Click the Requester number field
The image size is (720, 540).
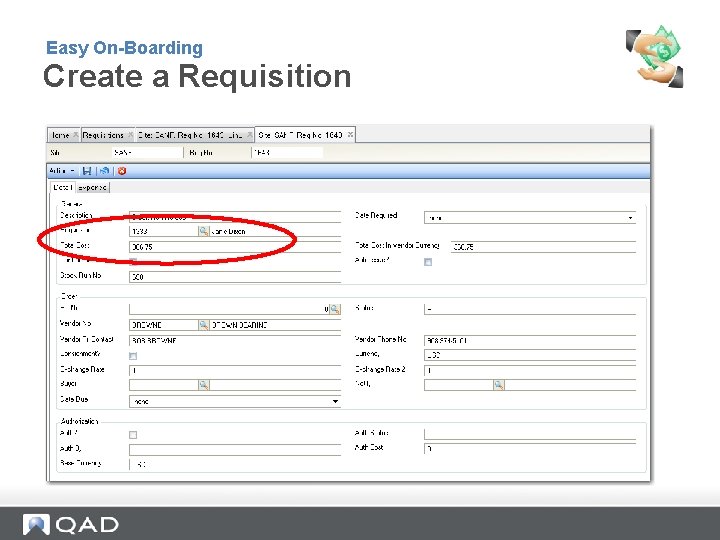(x=164, y=231)
